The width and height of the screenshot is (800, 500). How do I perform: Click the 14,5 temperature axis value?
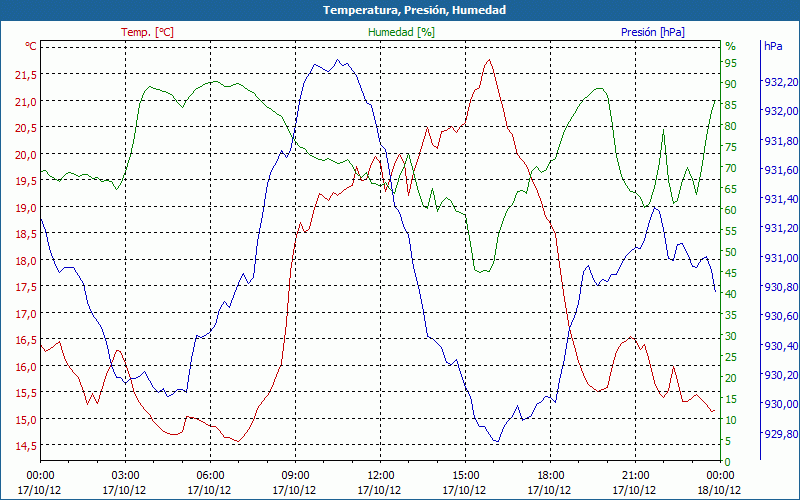(x=26, y=446)
